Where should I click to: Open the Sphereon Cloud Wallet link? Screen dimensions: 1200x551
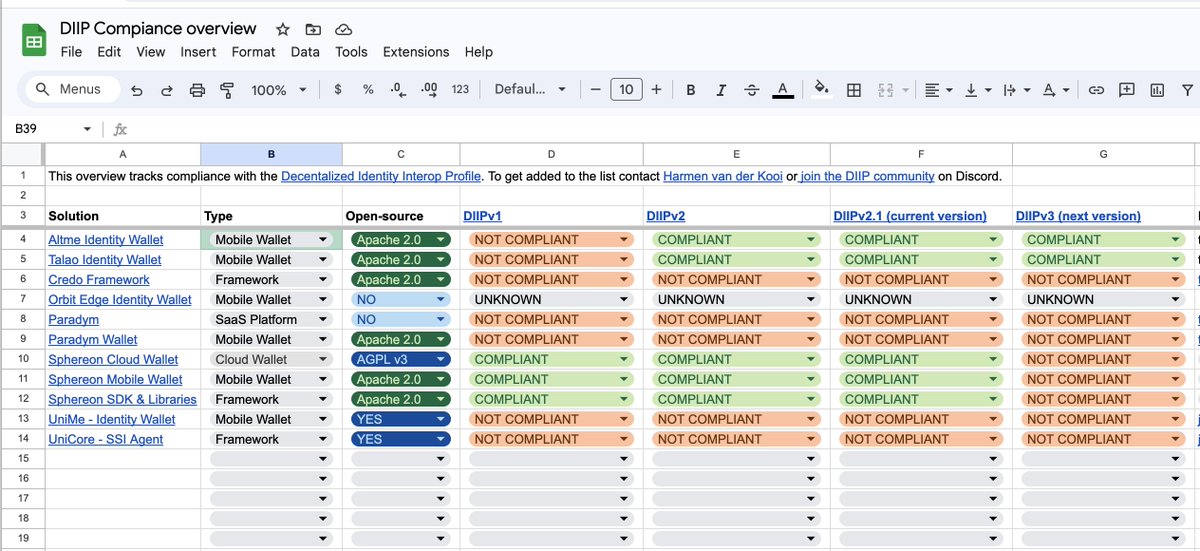coord(113,360)
